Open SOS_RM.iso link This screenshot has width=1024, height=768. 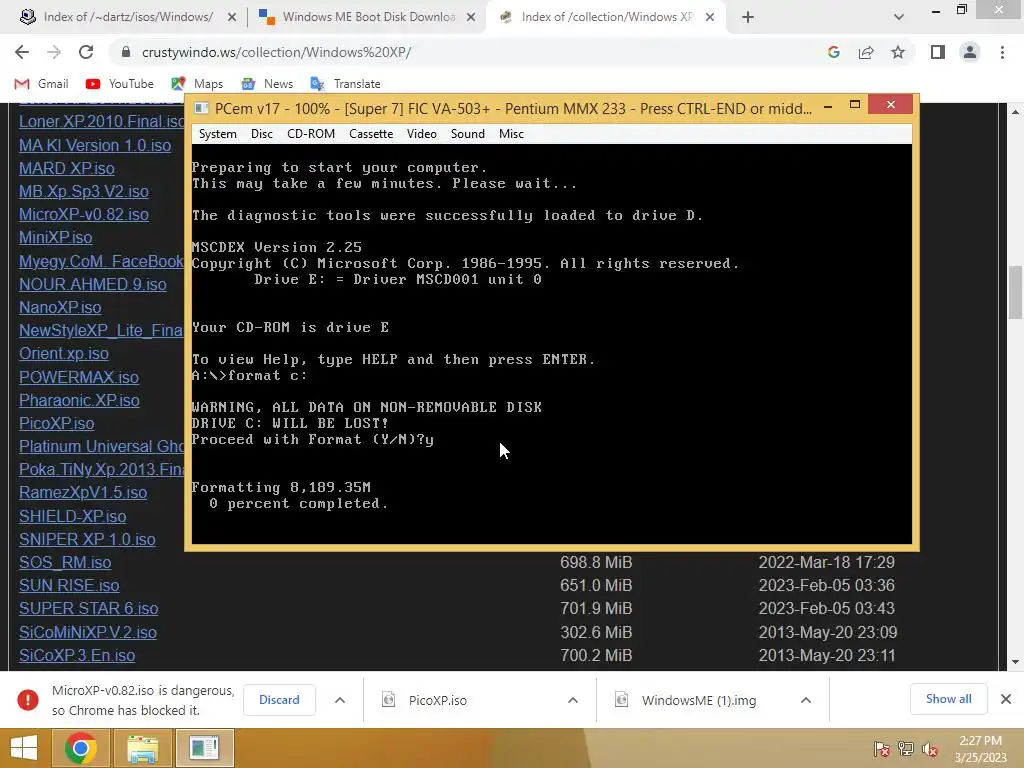click(x=65, y=562)
